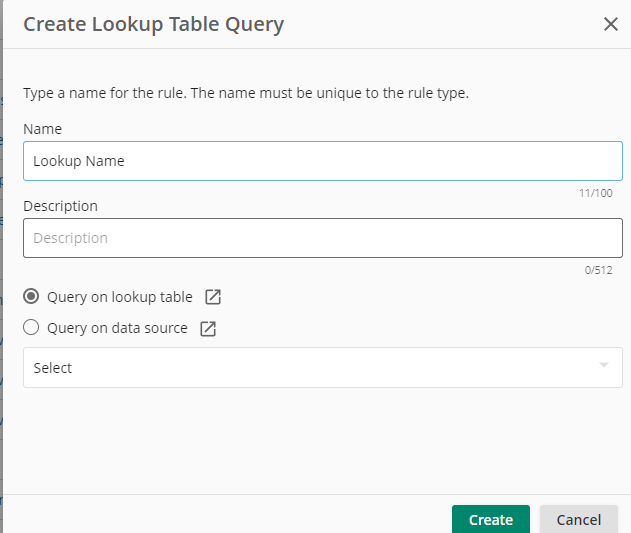Image resolution: width=631 pixels, height=533 pixels.
Task: Click the Name field label
Action: click(x=43, y=129)
